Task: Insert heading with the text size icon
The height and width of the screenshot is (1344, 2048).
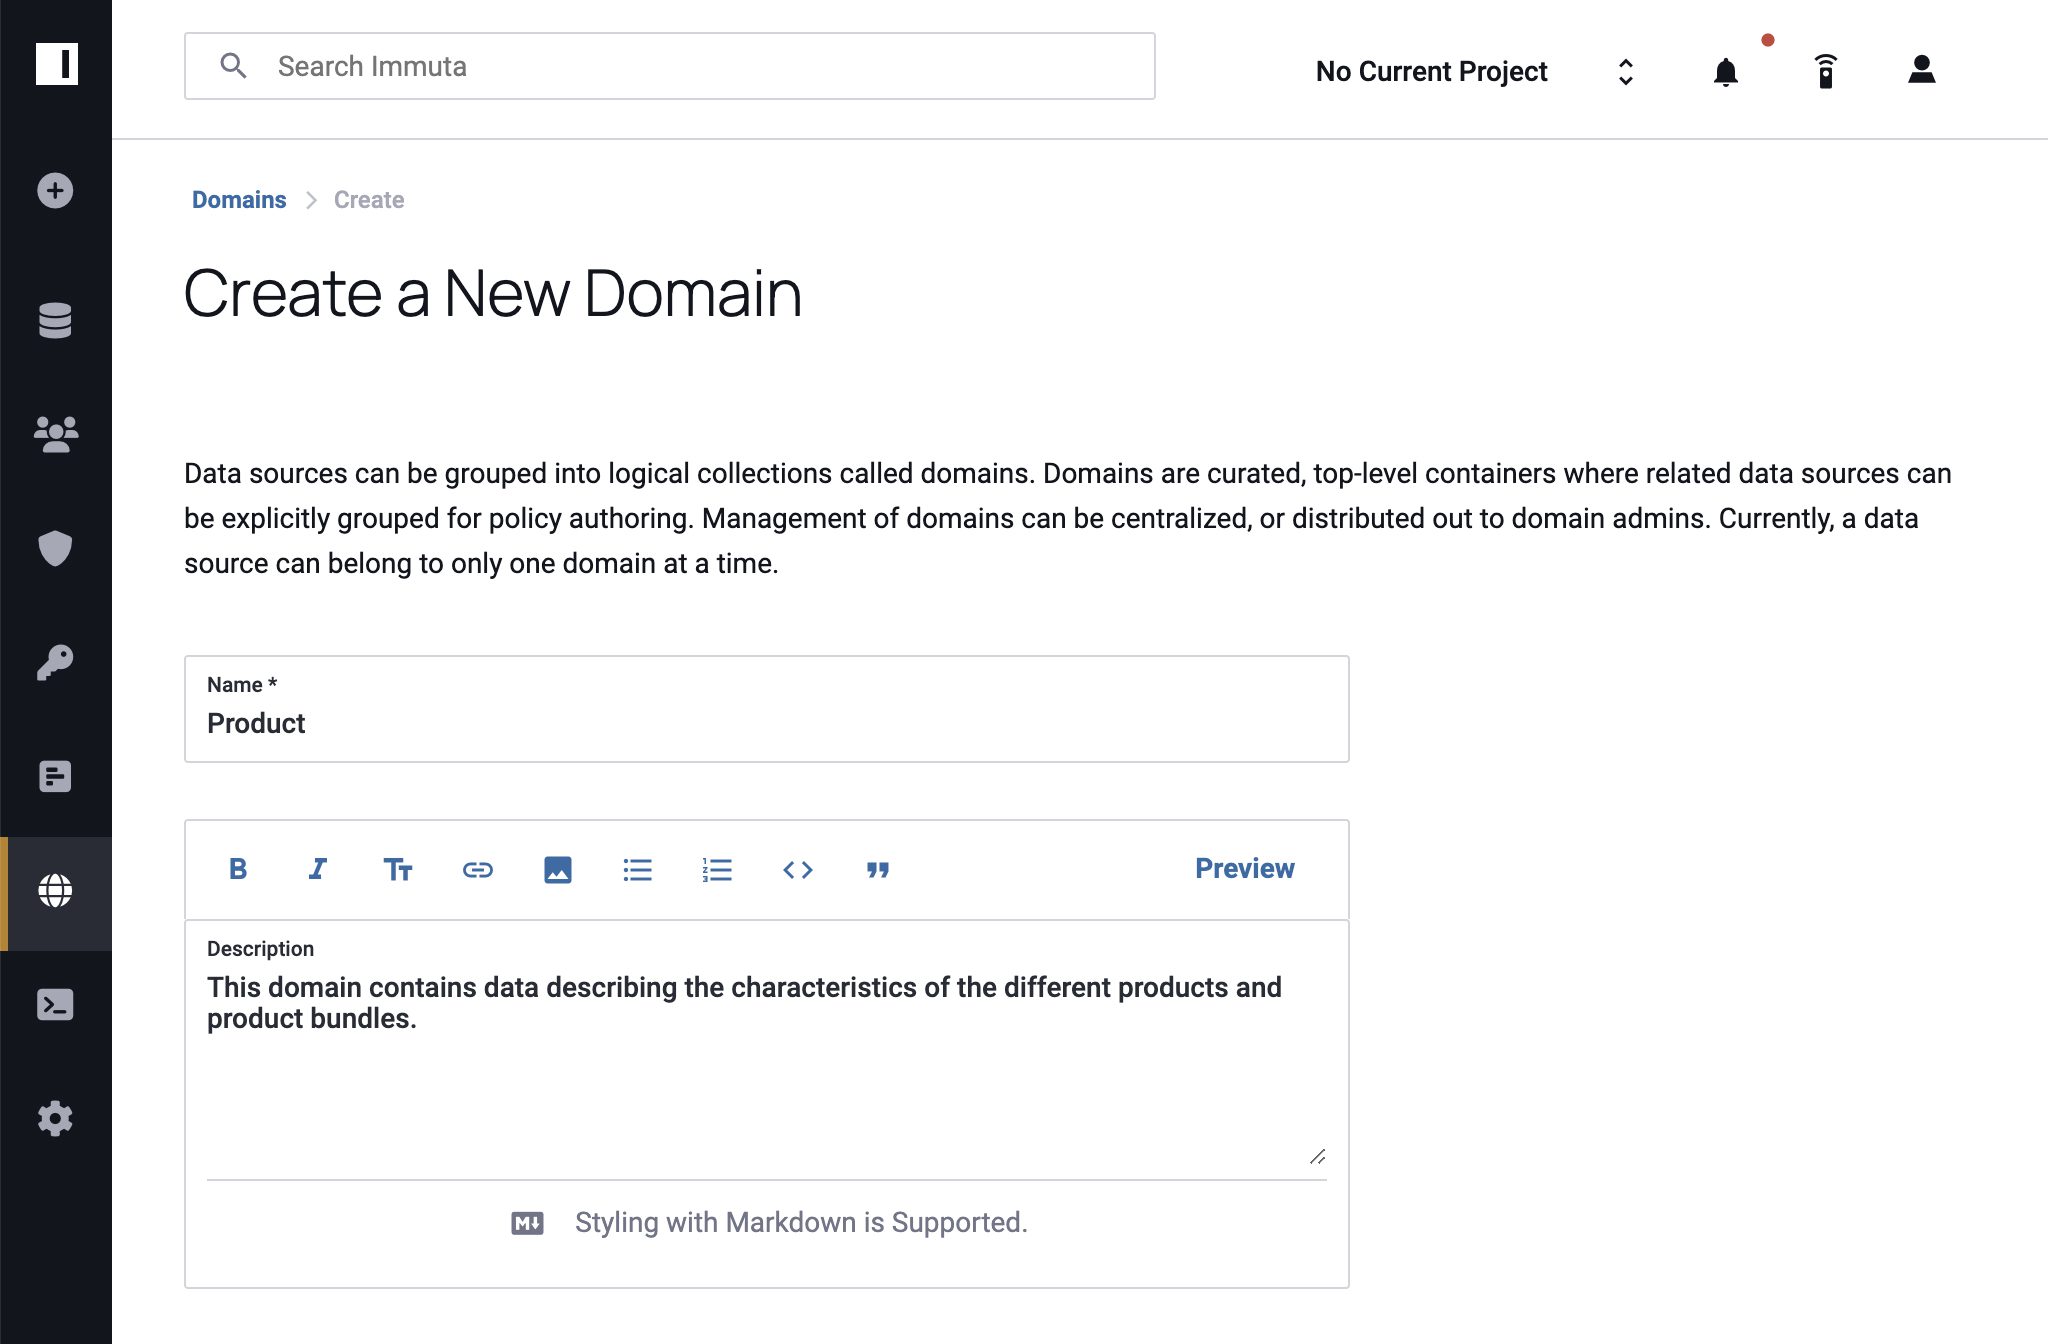Action: (398, 869)
